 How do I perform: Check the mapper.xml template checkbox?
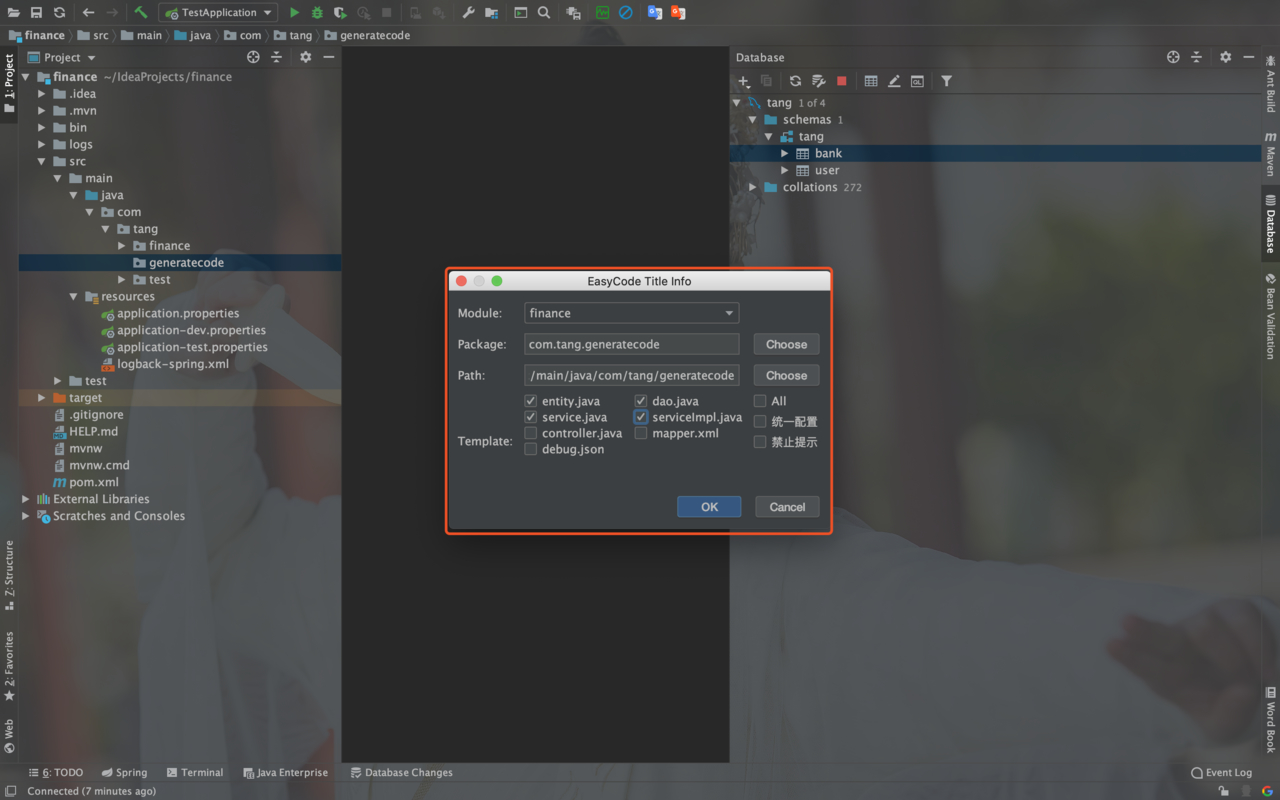tap(641, 433)
